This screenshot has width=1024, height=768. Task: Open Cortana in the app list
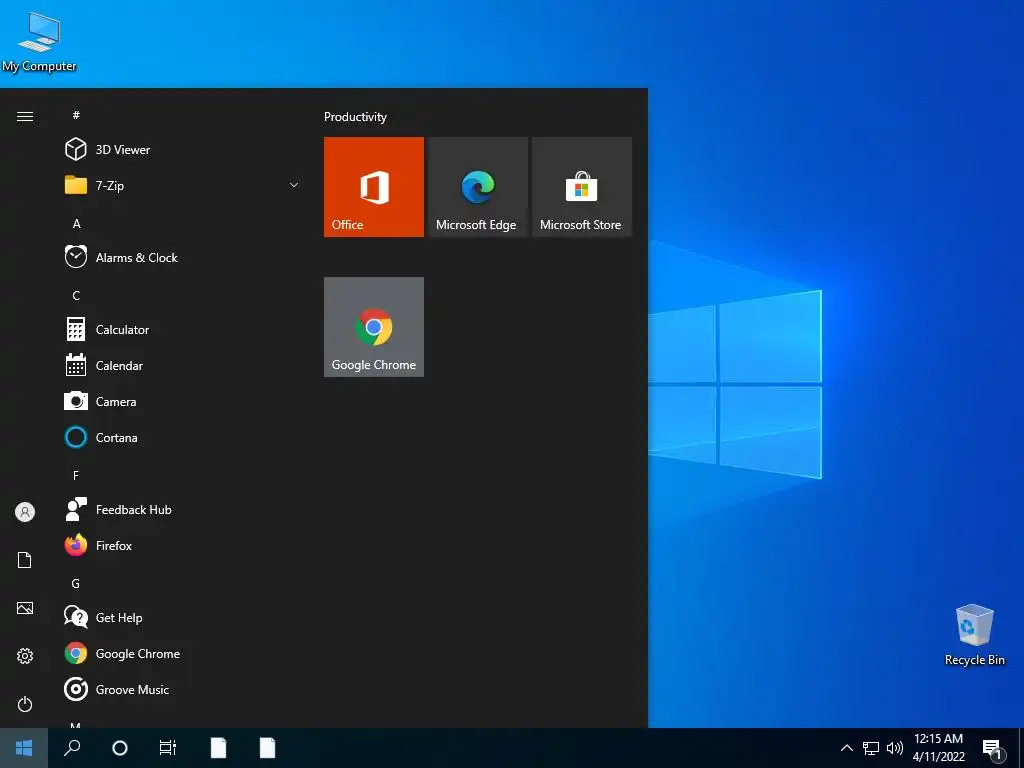(x=183, y=438)
